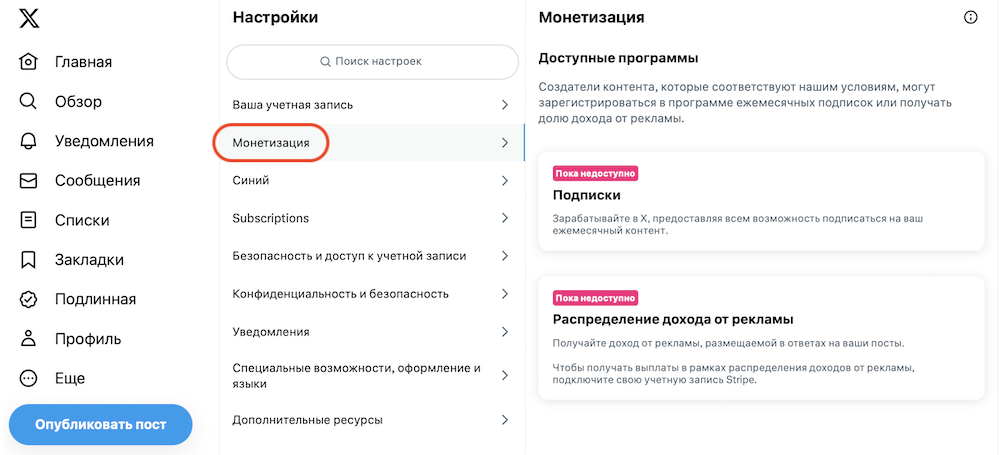Viewport: 1000px width, 455px height.
Task: Open the Списки list icon
Action: click(28, 220)
